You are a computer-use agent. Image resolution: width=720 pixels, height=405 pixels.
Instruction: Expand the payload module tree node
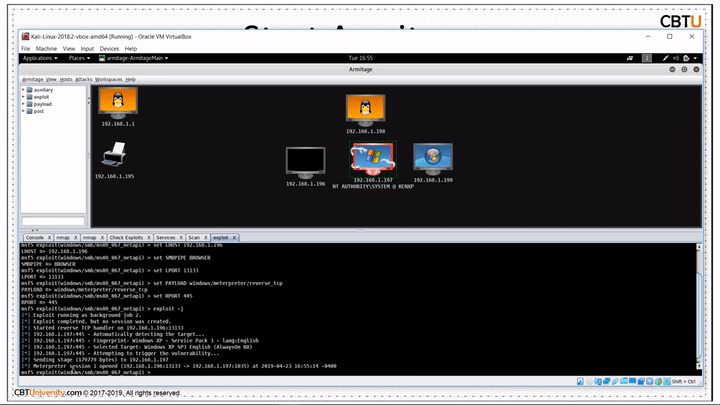23,104
